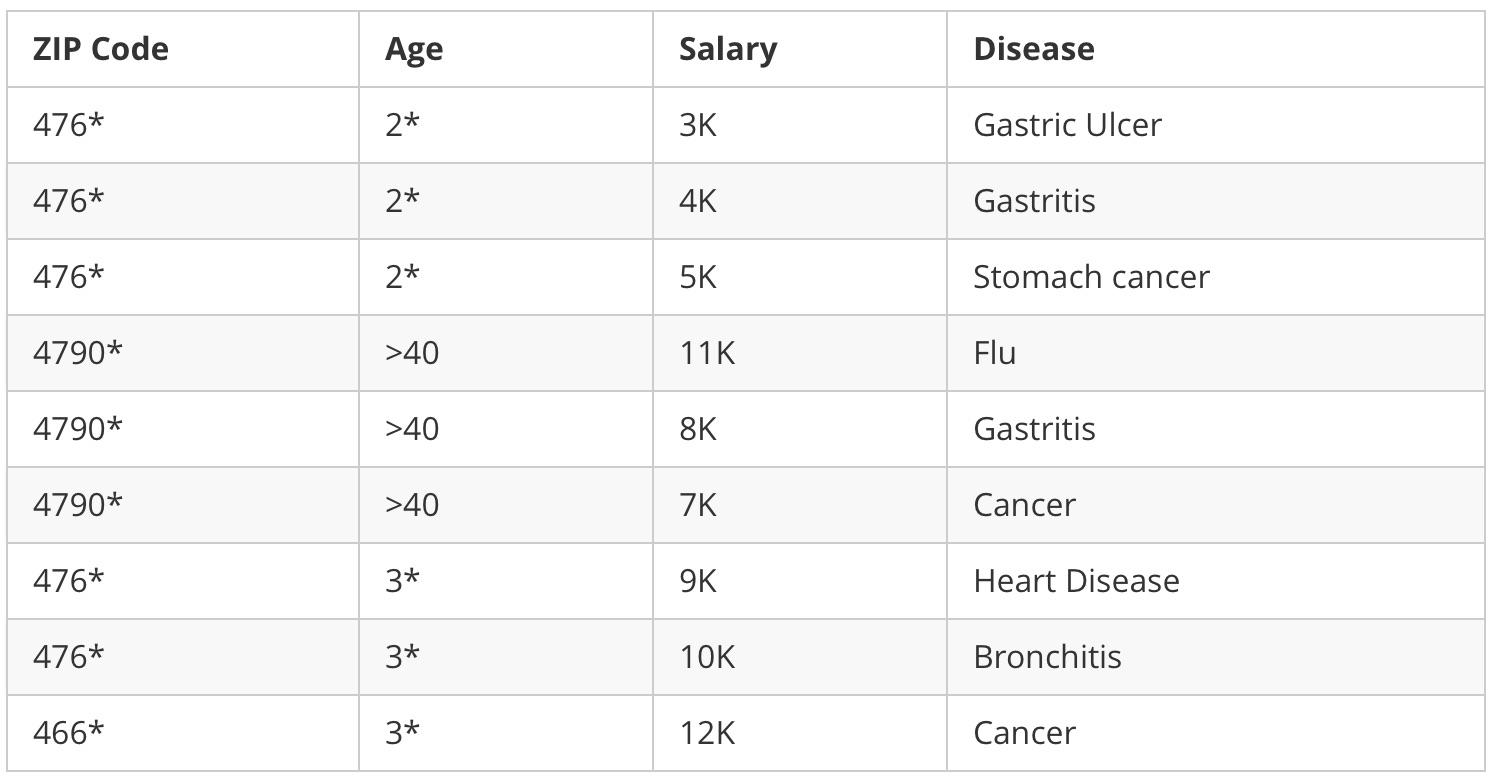Select the 3K salary cell
Screen dimensions: 1496x778
(x=698, y=125)
